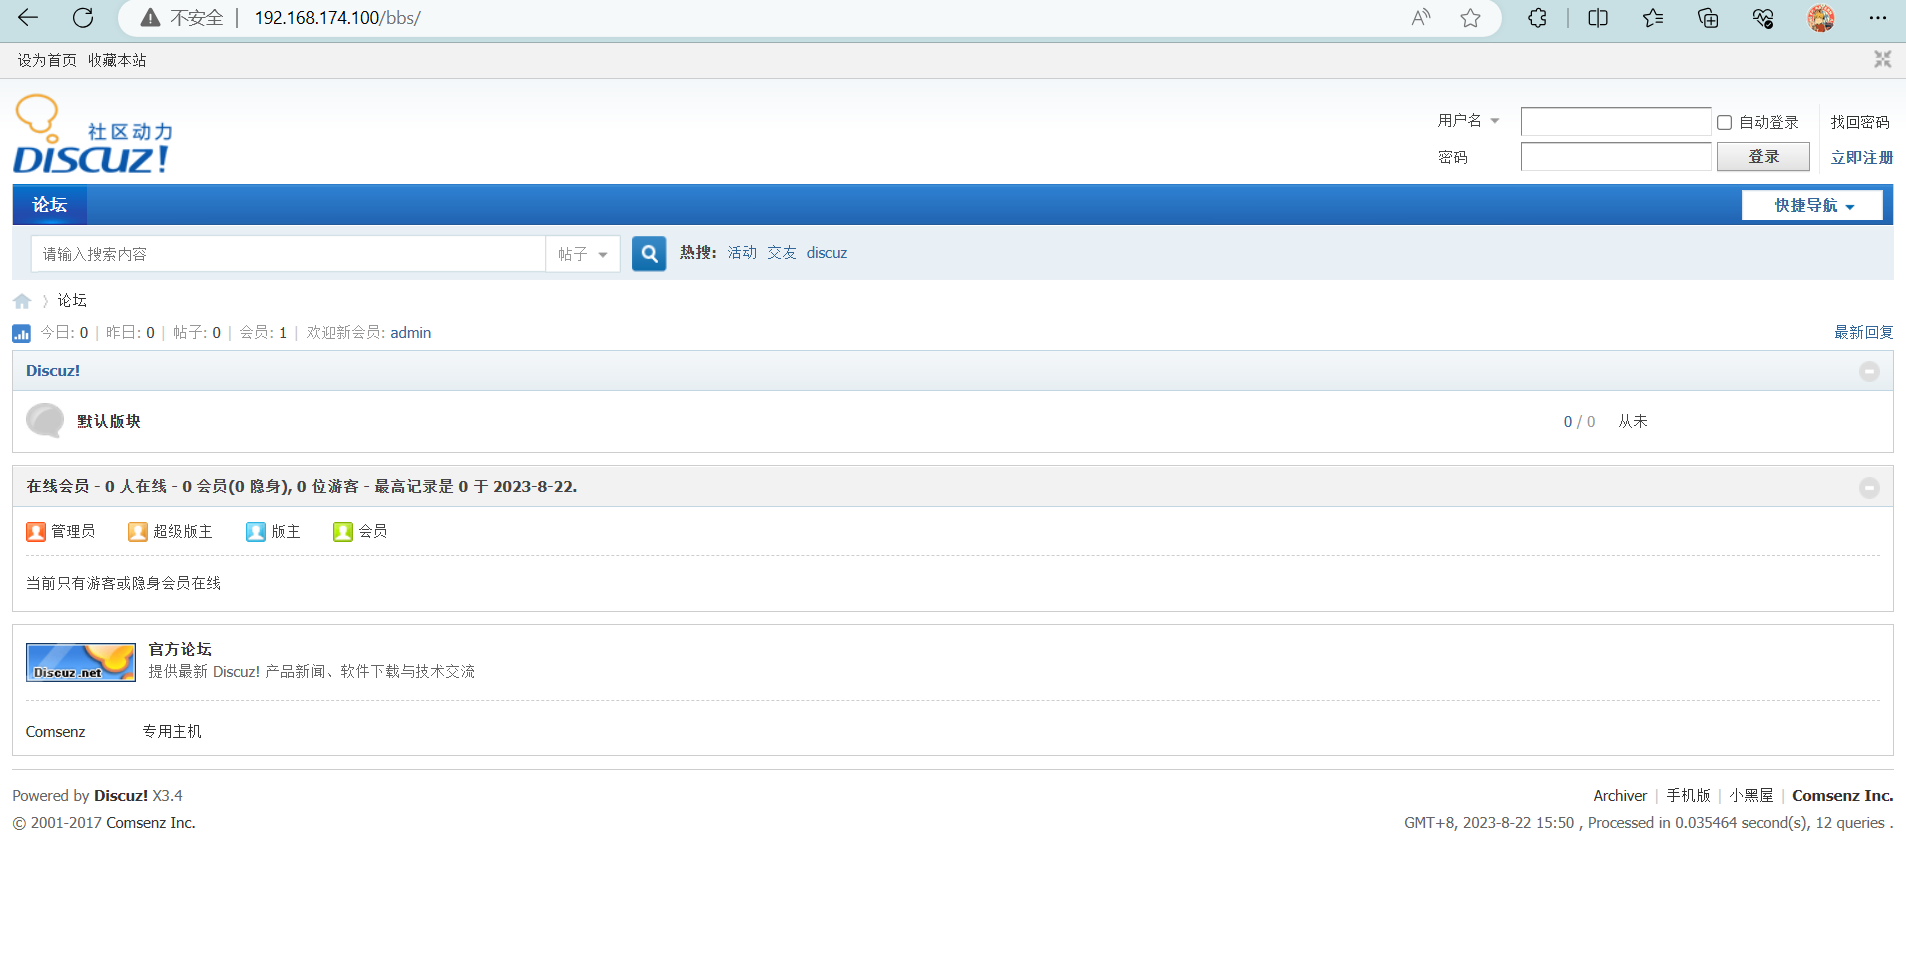Click the 管理员 administrator icon
Image resolution: width=1906 pixels, height=958 pixels.
tap(36, 531)
